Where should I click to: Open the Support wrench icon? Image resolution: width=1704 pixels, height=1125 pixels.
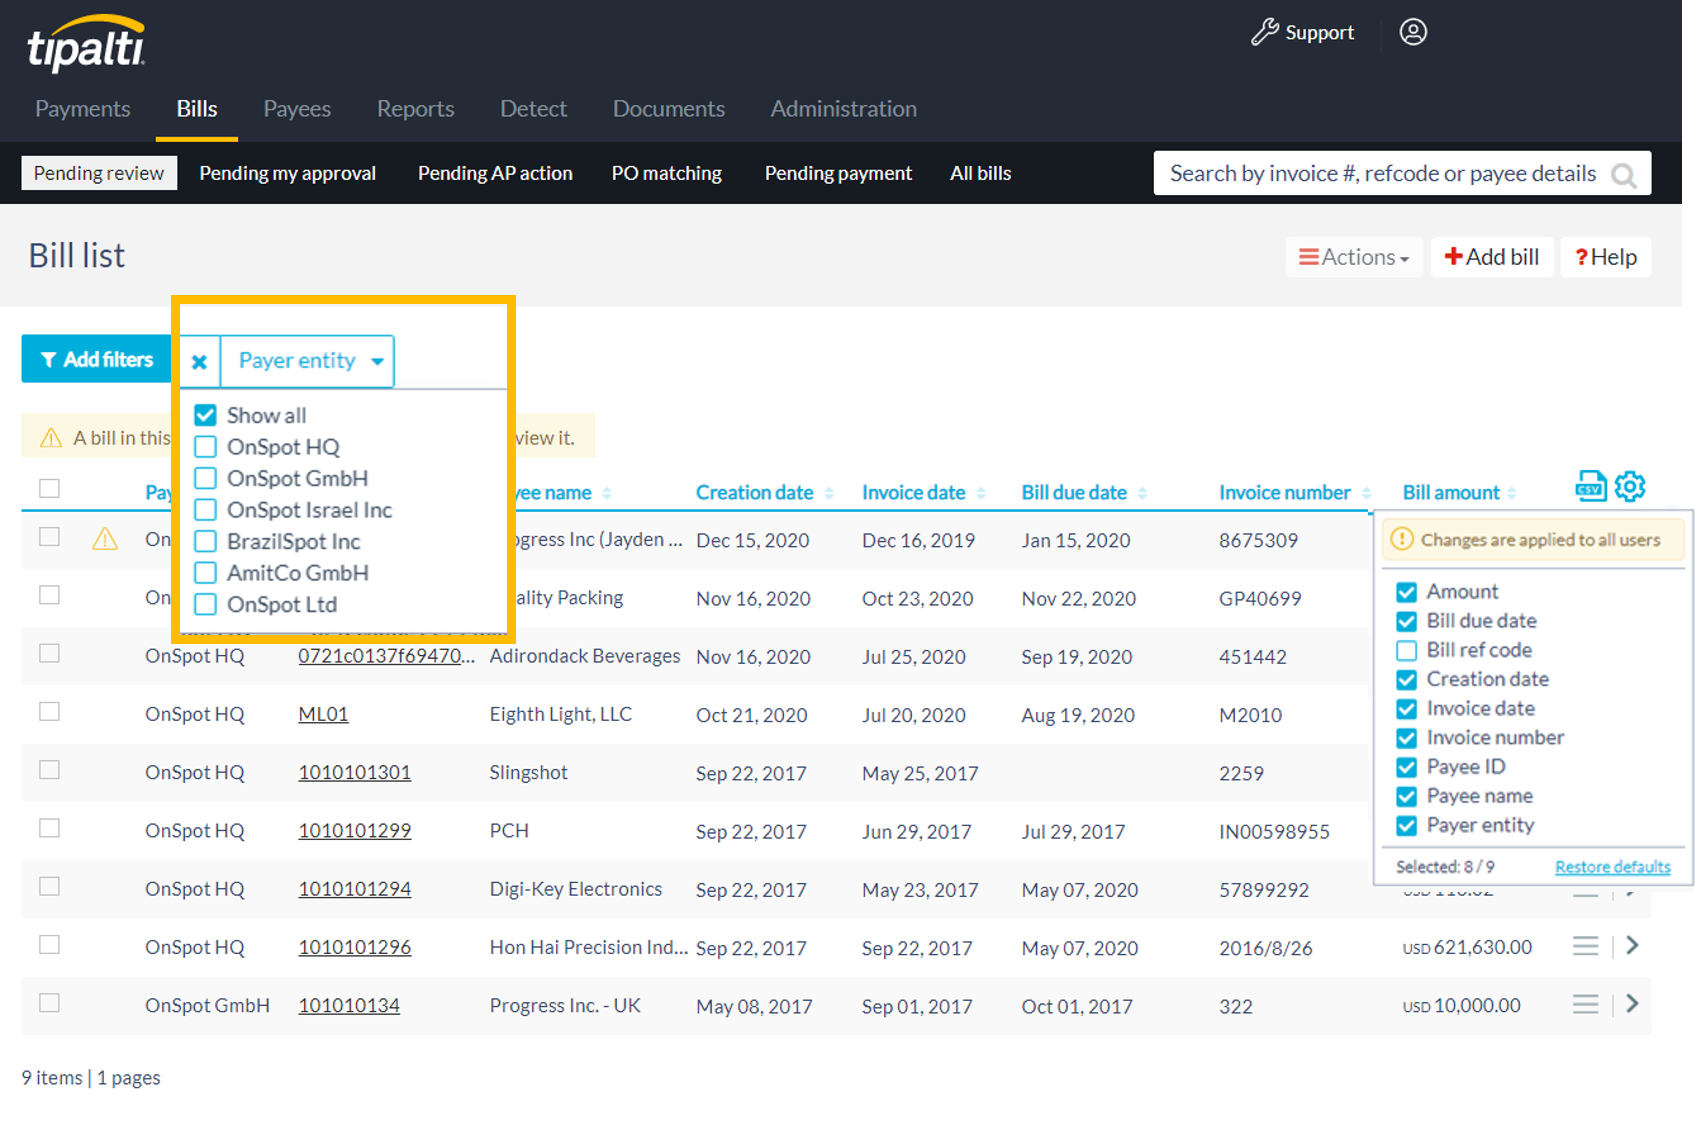[x=1266, y=31]
